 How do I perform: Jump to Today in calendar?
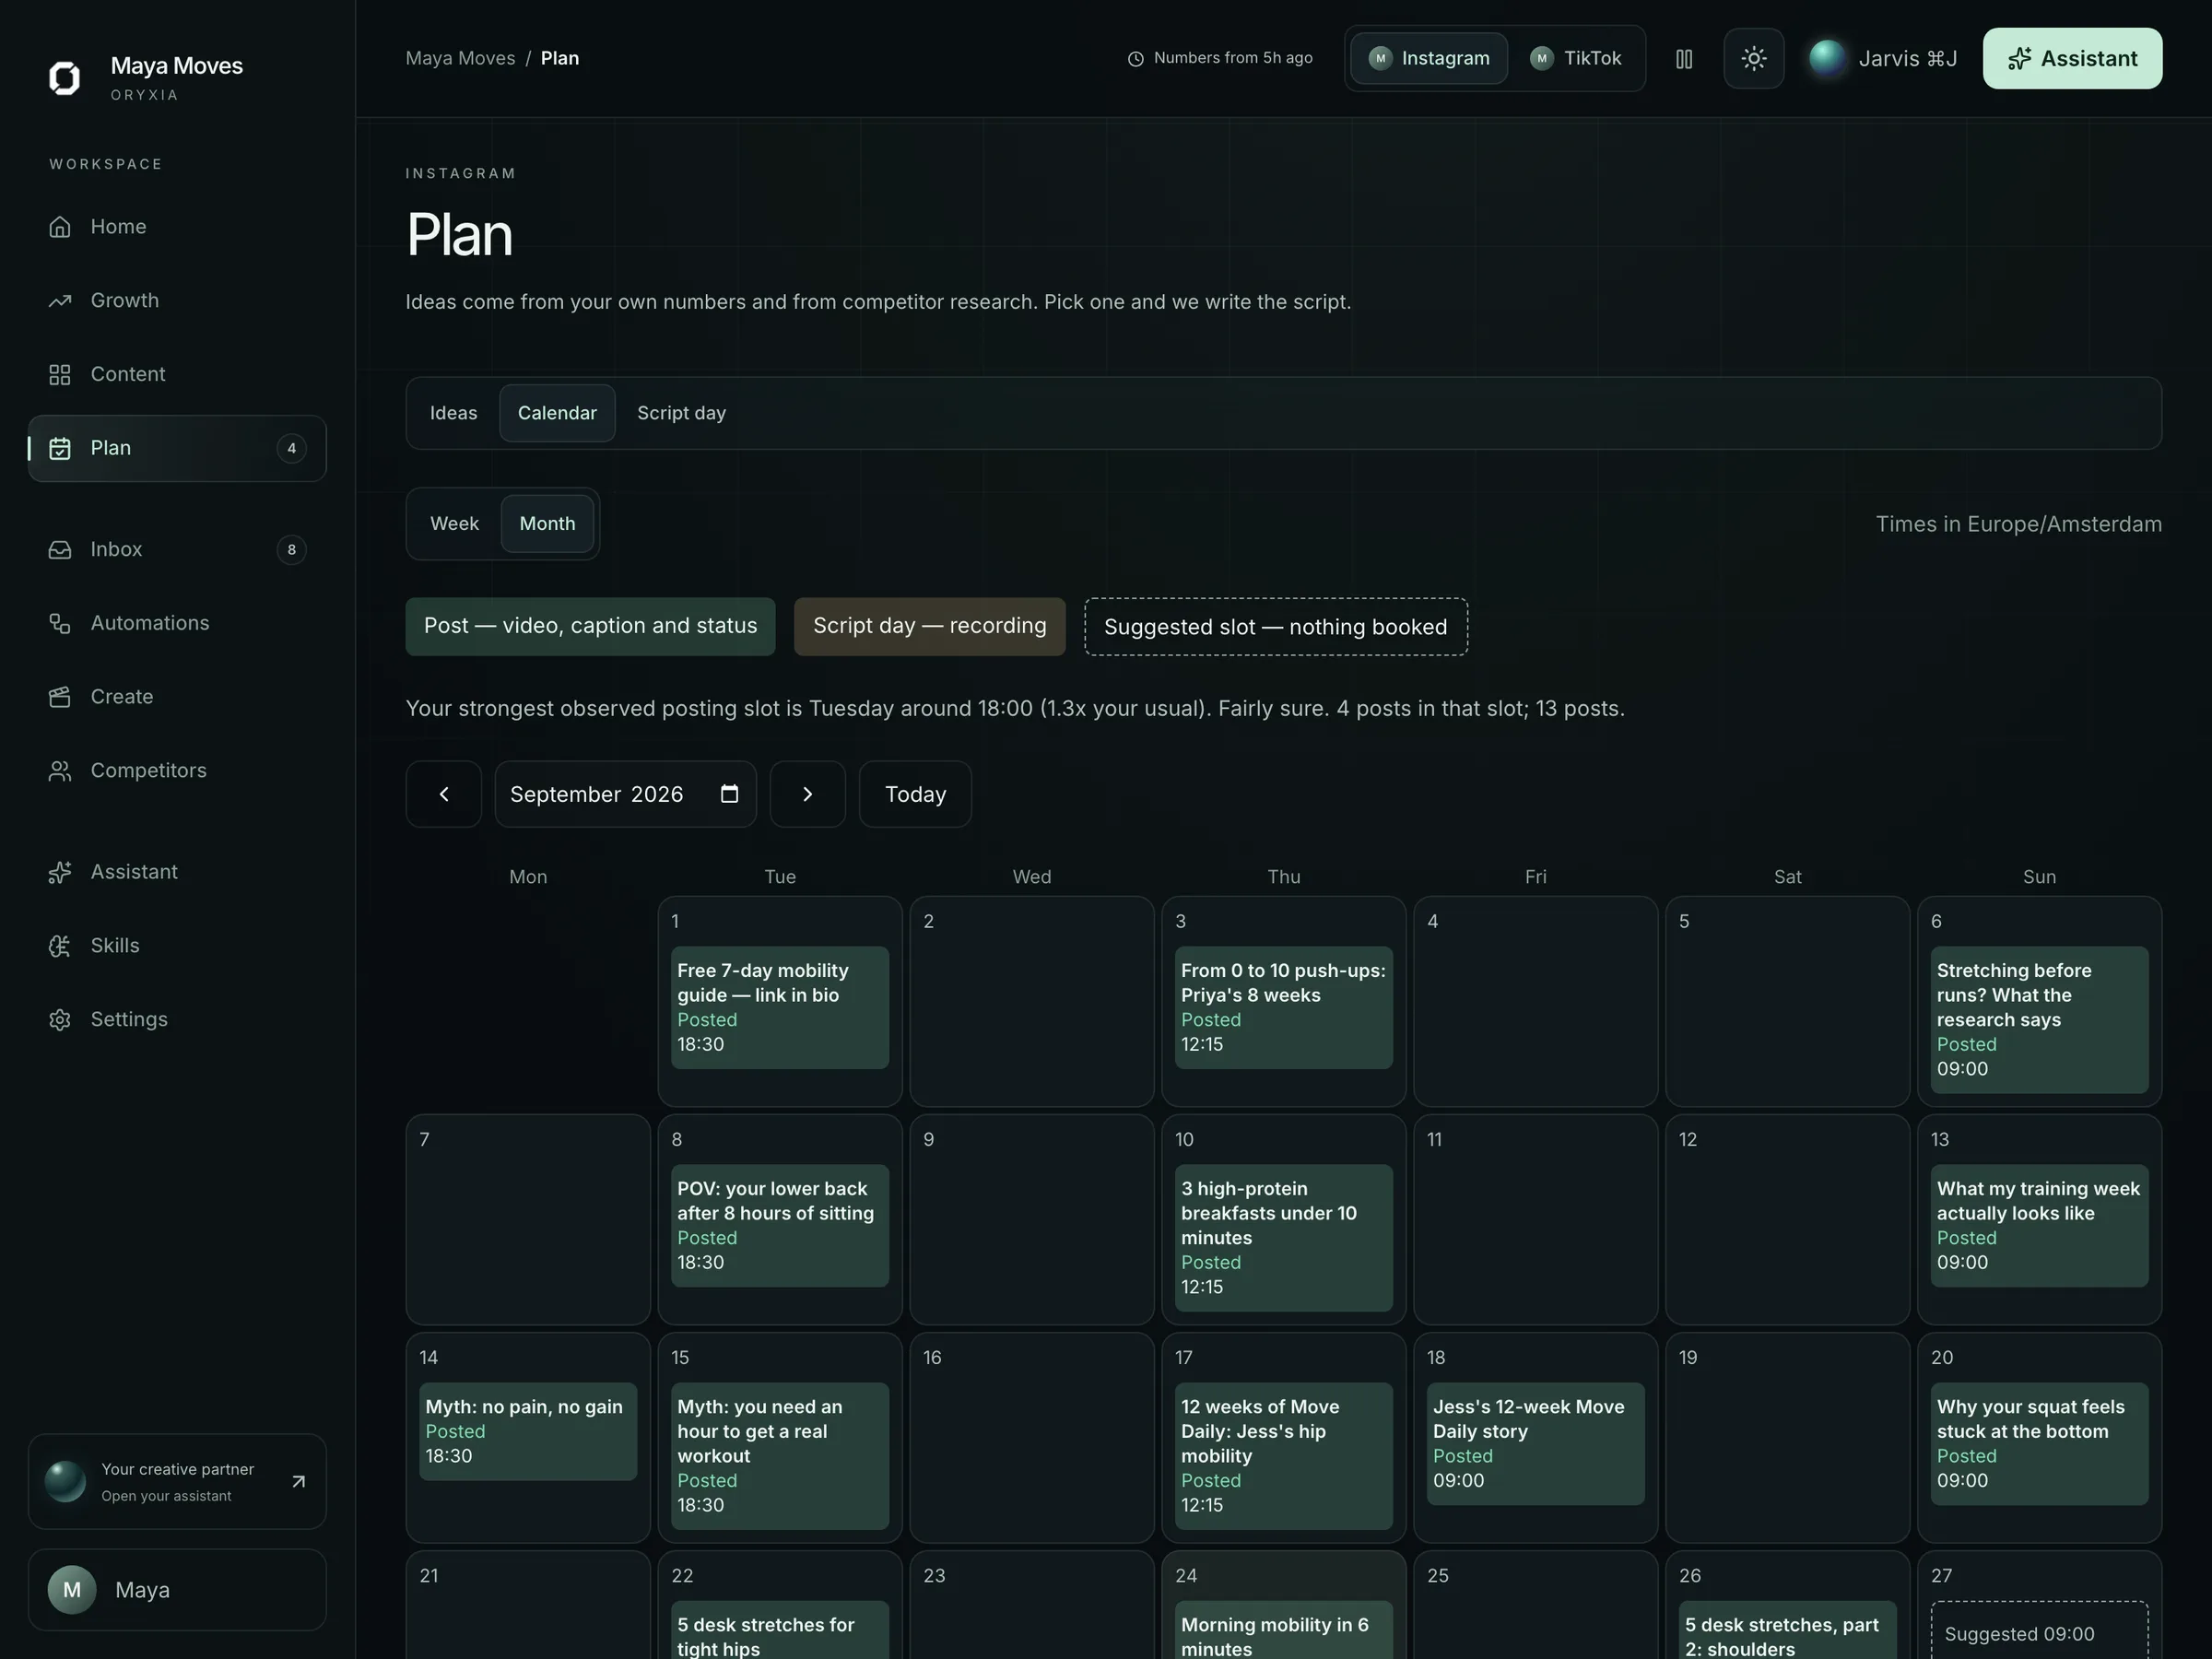(x=915, y=794)
